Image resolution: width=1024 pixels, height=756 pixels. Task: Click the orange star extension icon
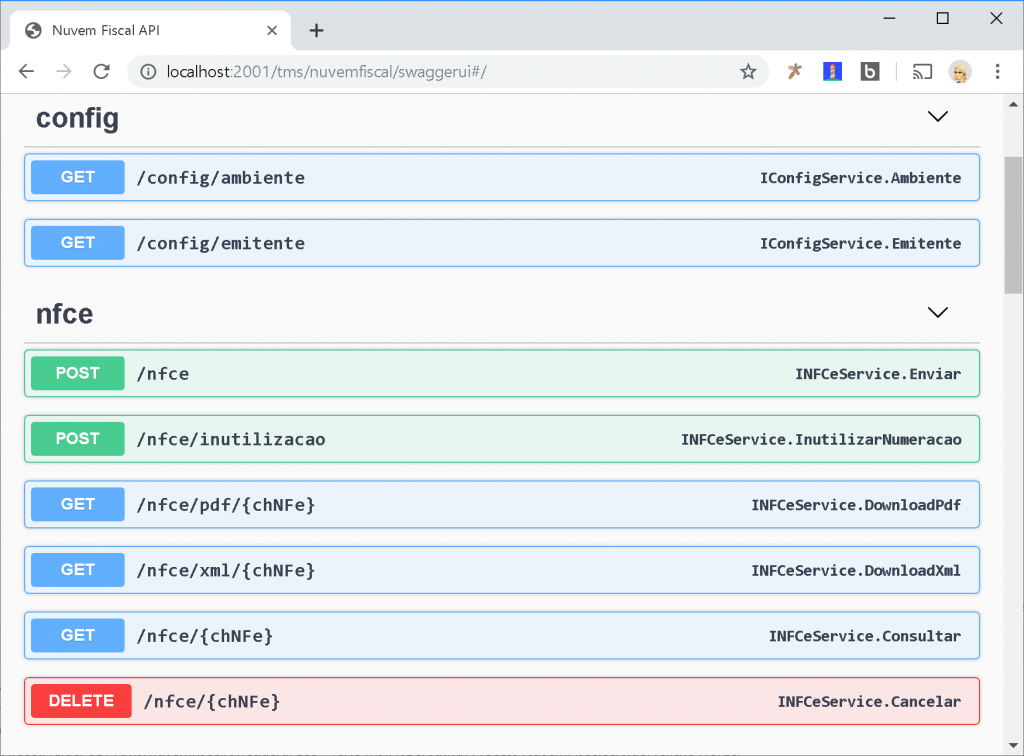point(794,71)
